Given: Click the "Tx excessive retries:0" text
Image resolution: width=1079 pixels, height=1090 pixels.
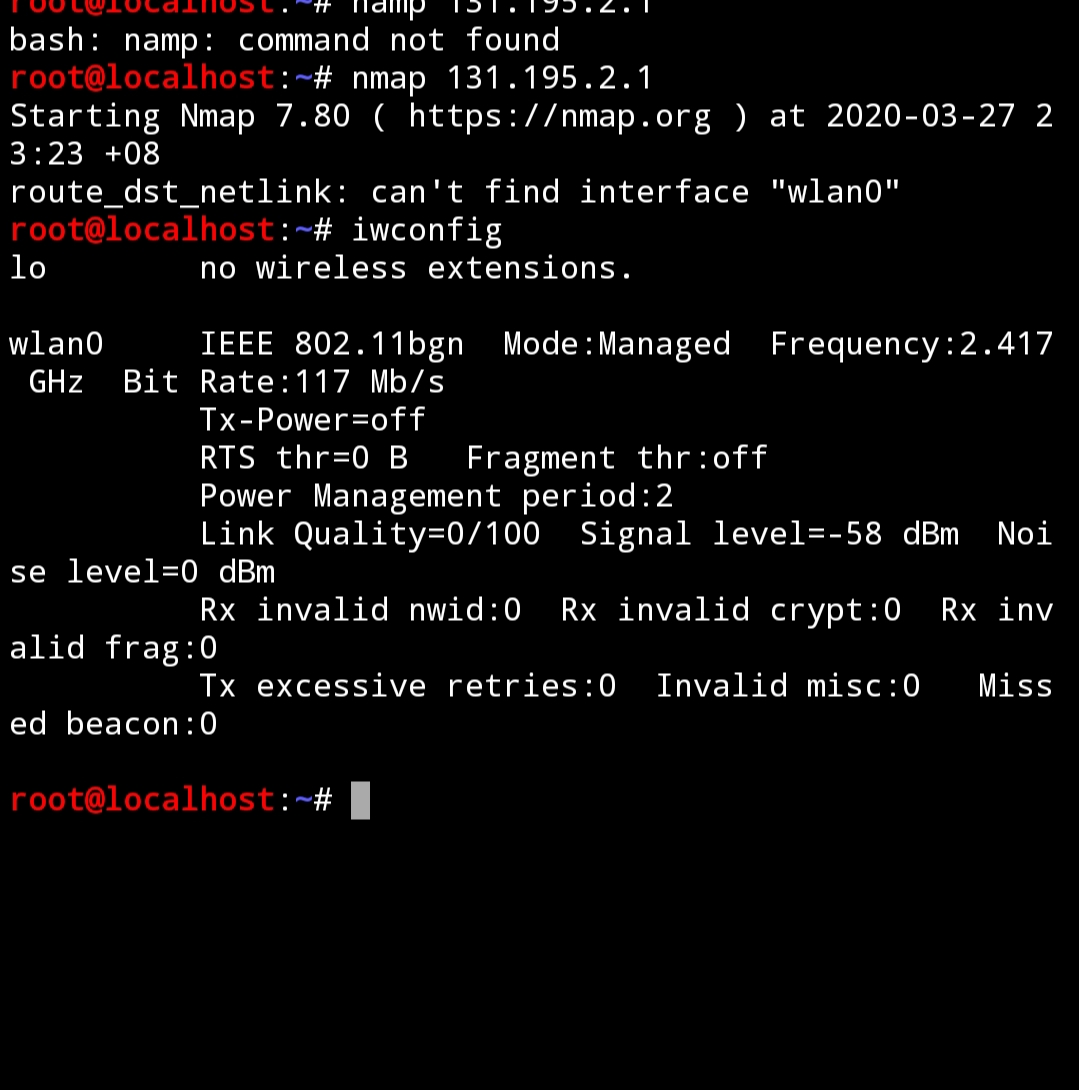Looking at the screenshot, I should pos(408,686).
